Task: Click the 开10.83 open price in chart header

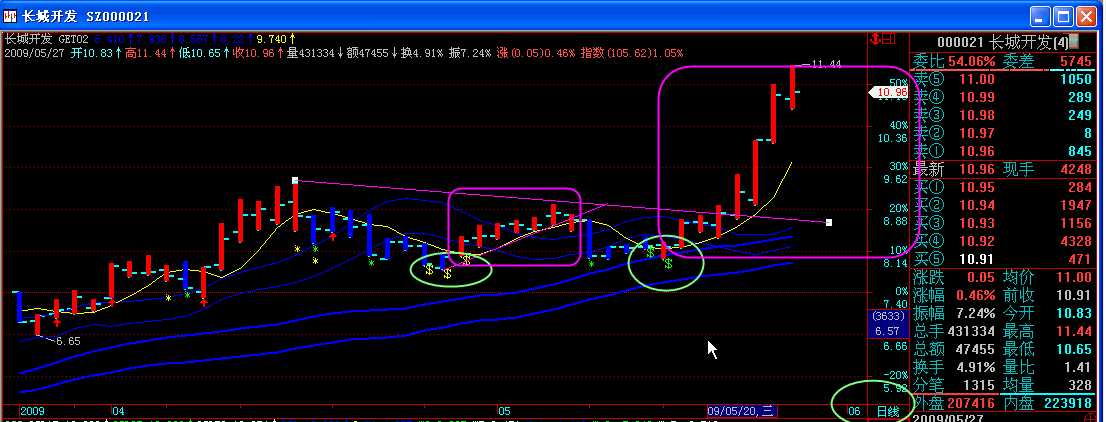Action: (x=95, y=53)
